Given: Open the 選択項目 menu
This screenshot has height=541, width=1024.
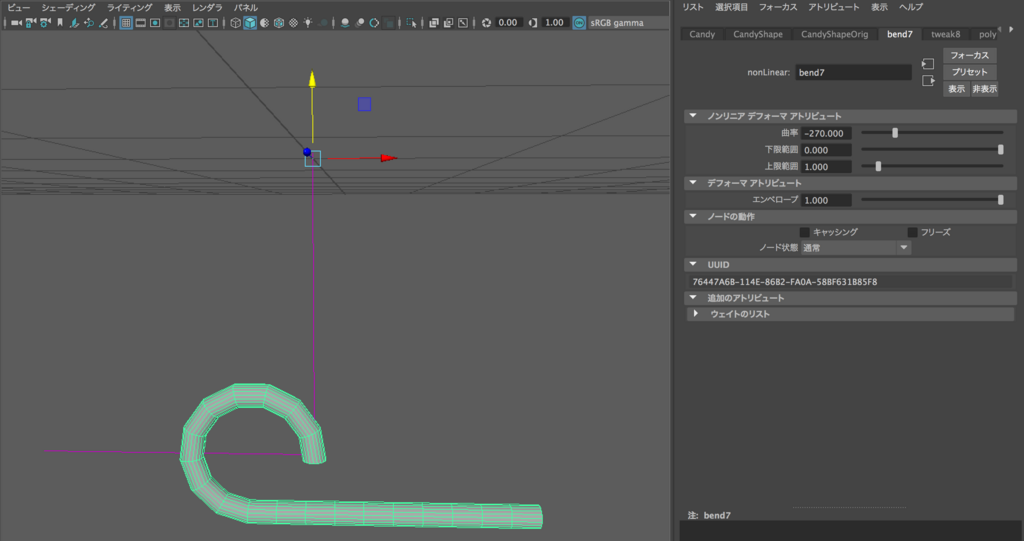Looking at the screenshot, I should coord(731,7).
